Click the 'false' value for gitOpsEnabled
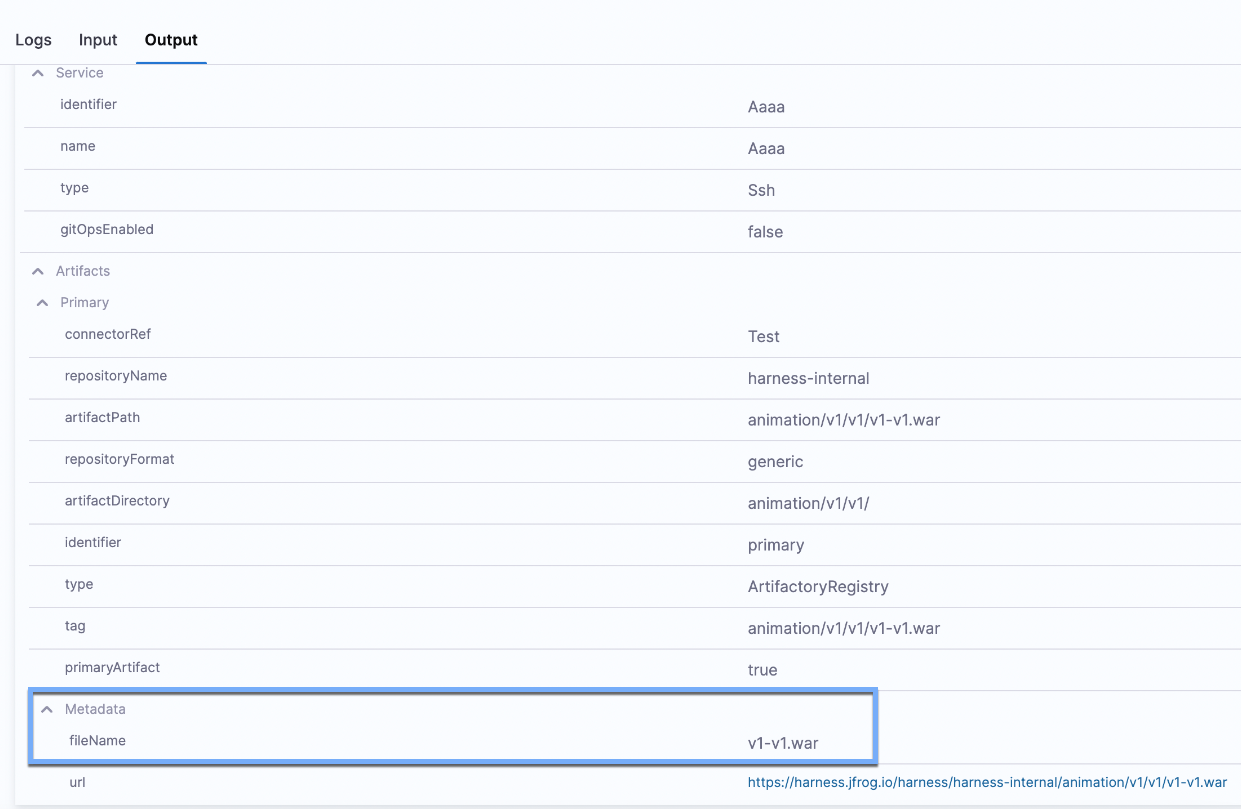The width and height of the screenshot is (1241, 809). [x=765, y=232]
